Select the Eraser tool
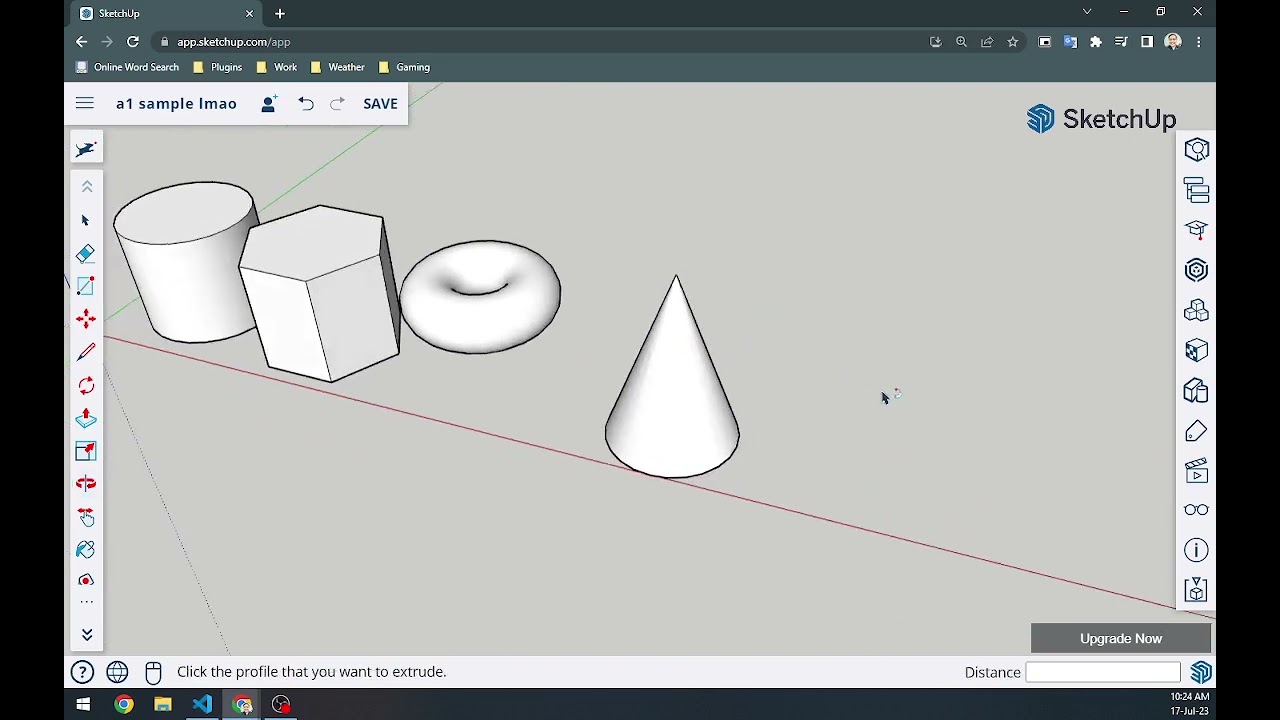 pos(86,253)
